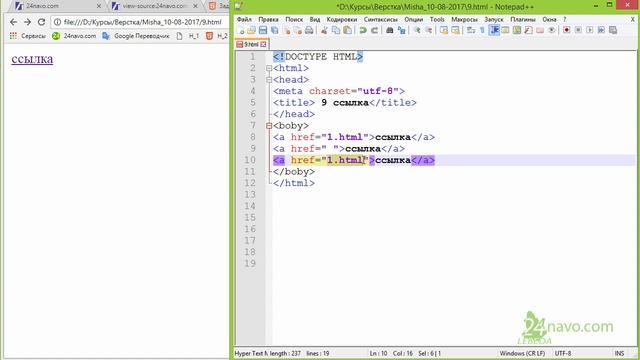Collapse the head tag fold on line 3
This screenshot has width=640, height=360.
point(269,80)
